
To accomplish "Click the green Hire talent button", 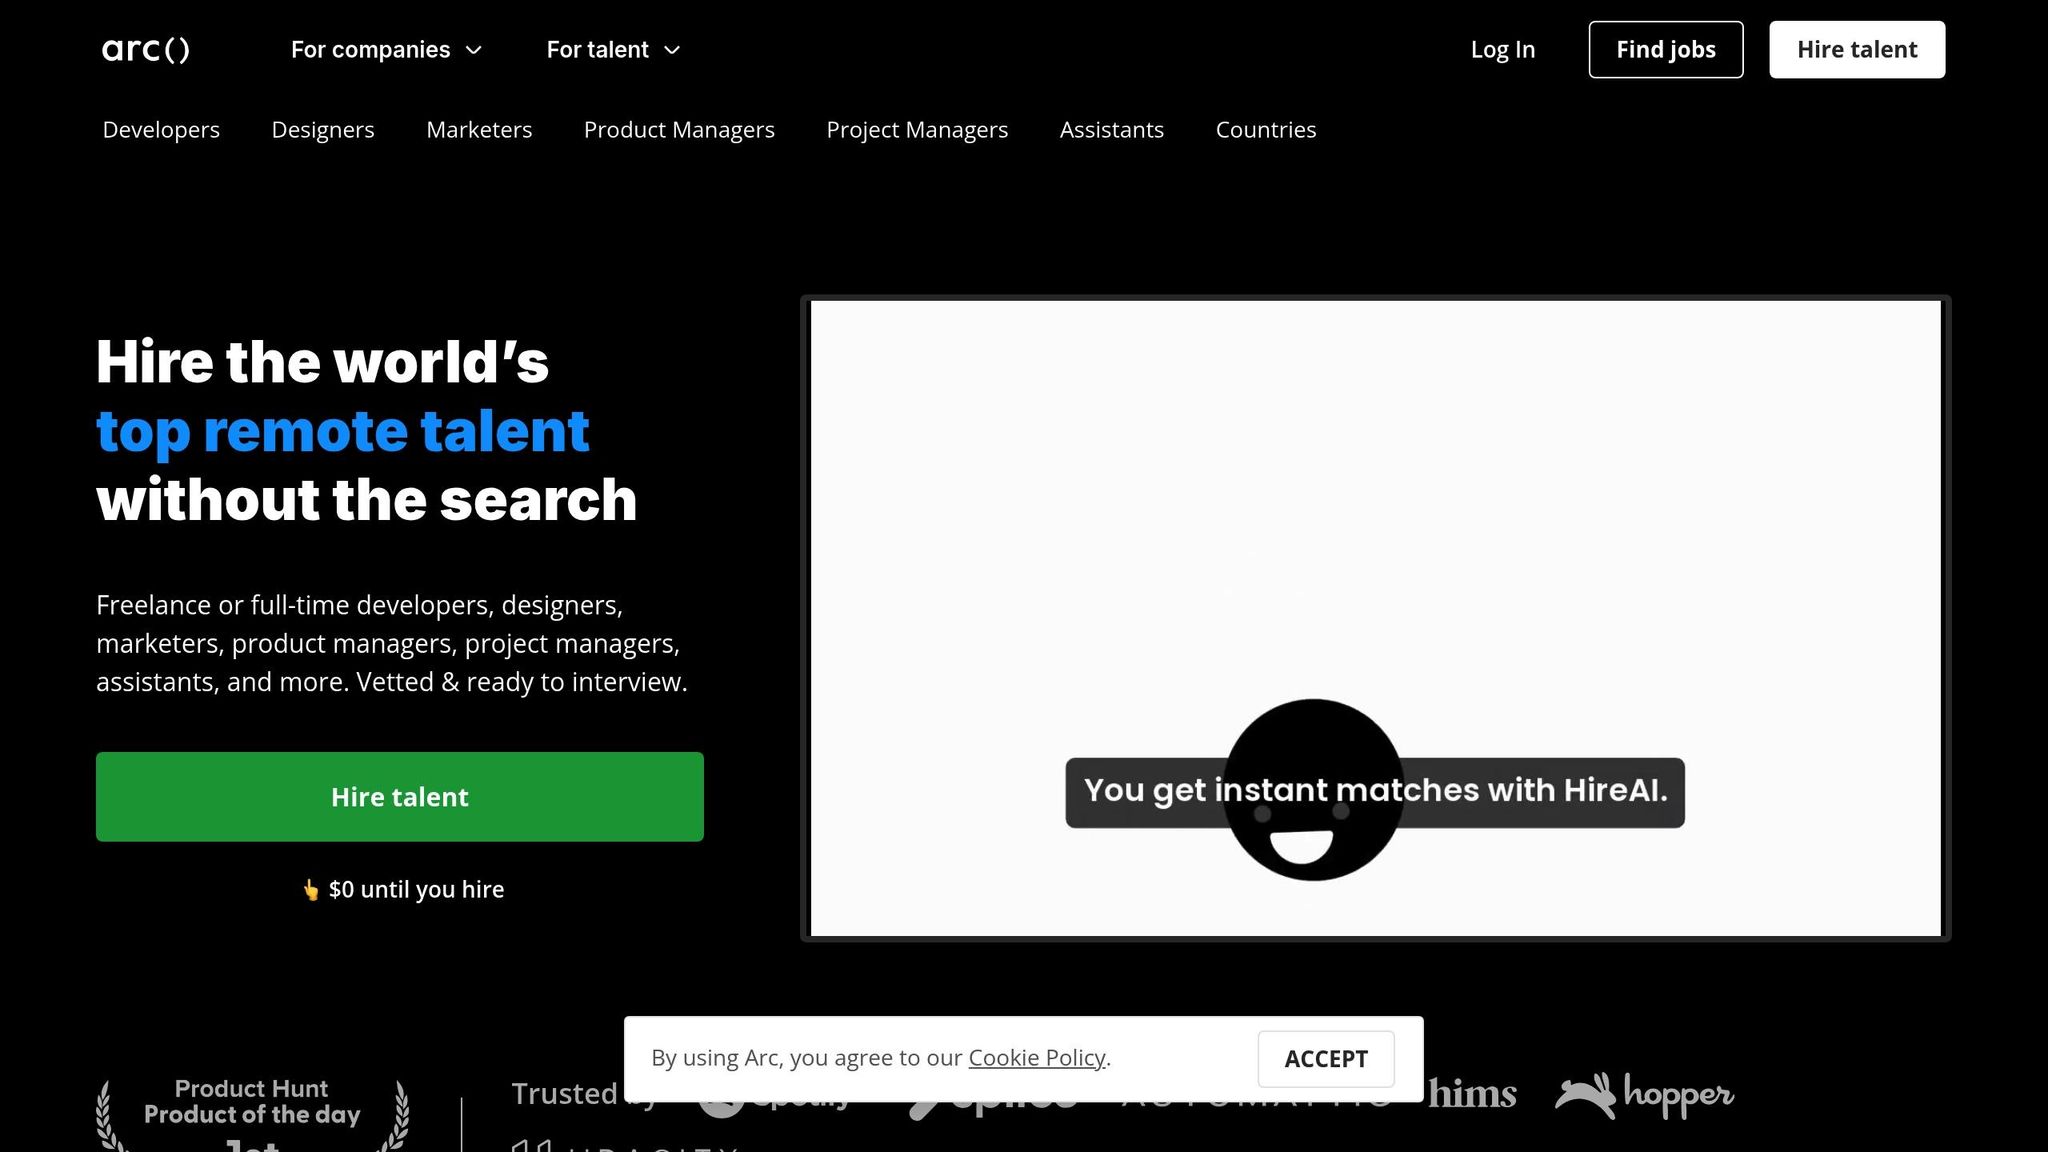I will click(400, 797).
